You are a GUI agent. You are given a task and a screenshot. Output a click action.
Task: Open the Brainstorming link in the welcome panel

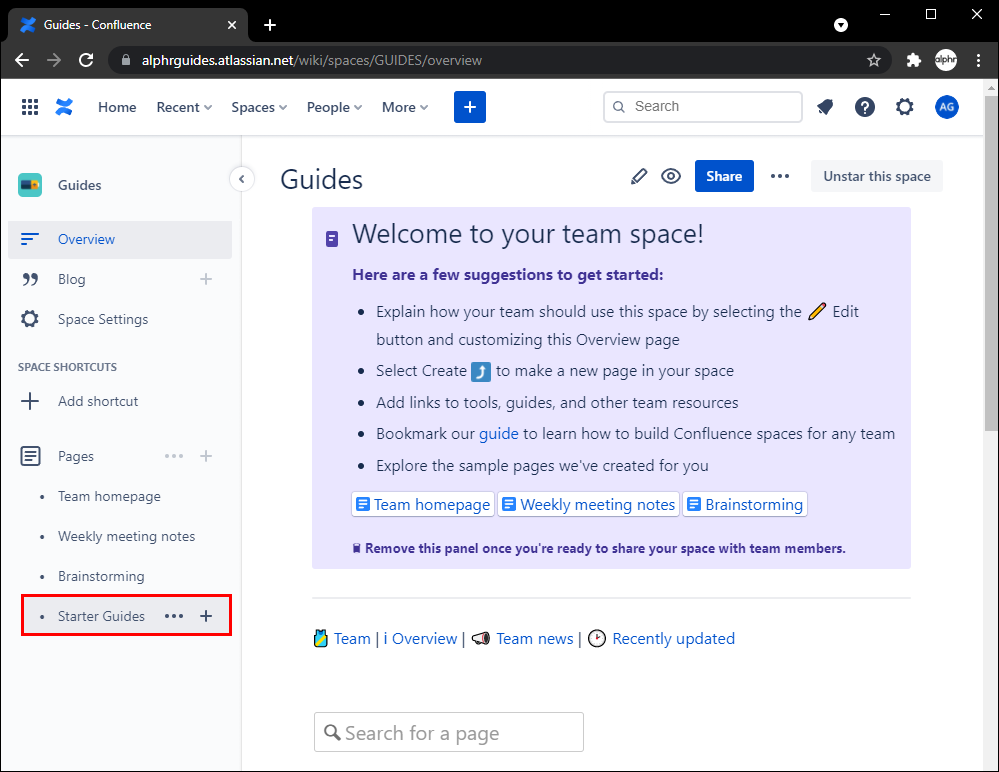(745, 504)
